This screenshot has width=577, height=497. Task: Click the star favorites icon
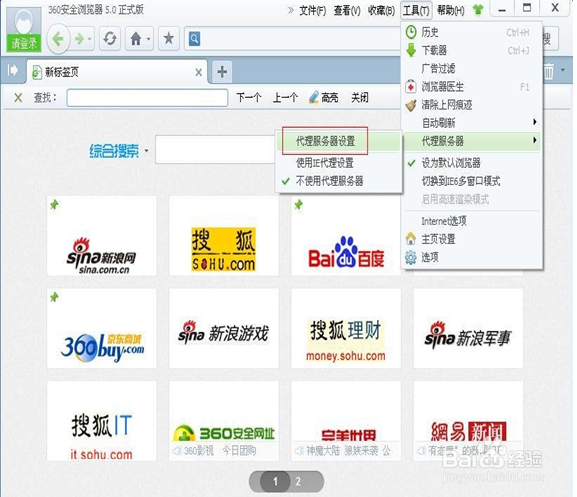click(x=169, y=38)
